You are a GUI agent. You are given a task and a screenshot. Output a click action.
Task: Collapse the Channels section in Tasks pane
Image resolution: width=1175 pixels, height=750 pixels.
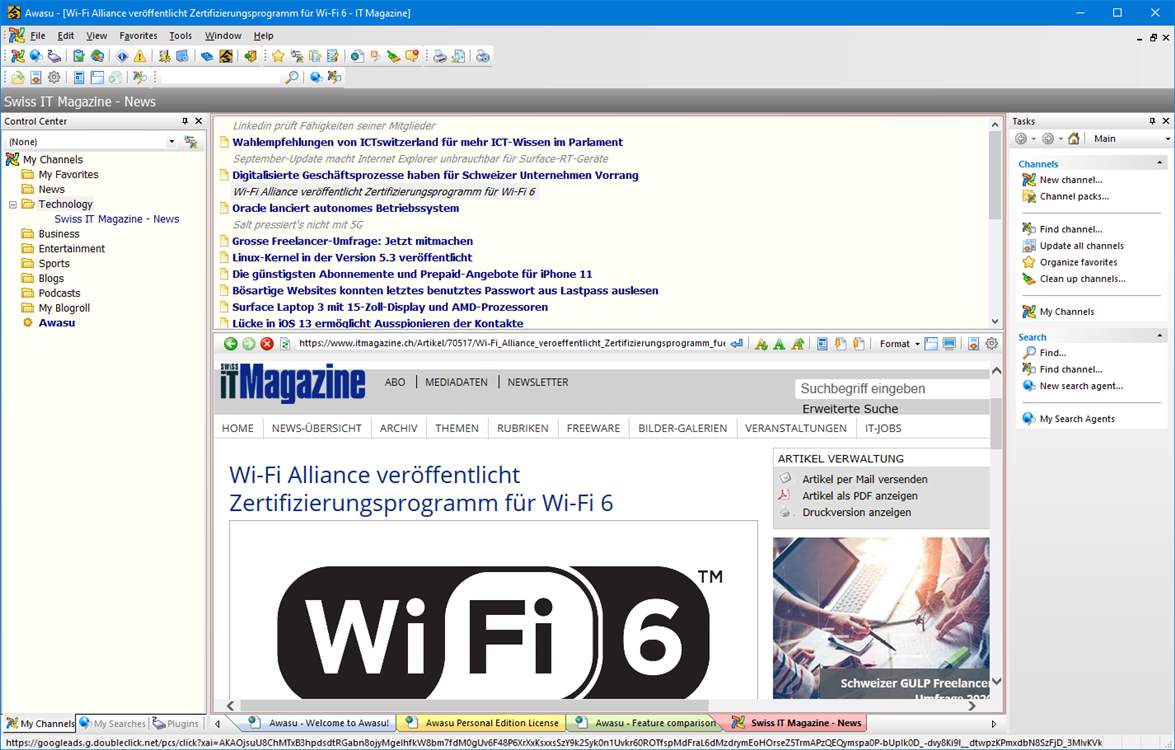pos(1160,163)
